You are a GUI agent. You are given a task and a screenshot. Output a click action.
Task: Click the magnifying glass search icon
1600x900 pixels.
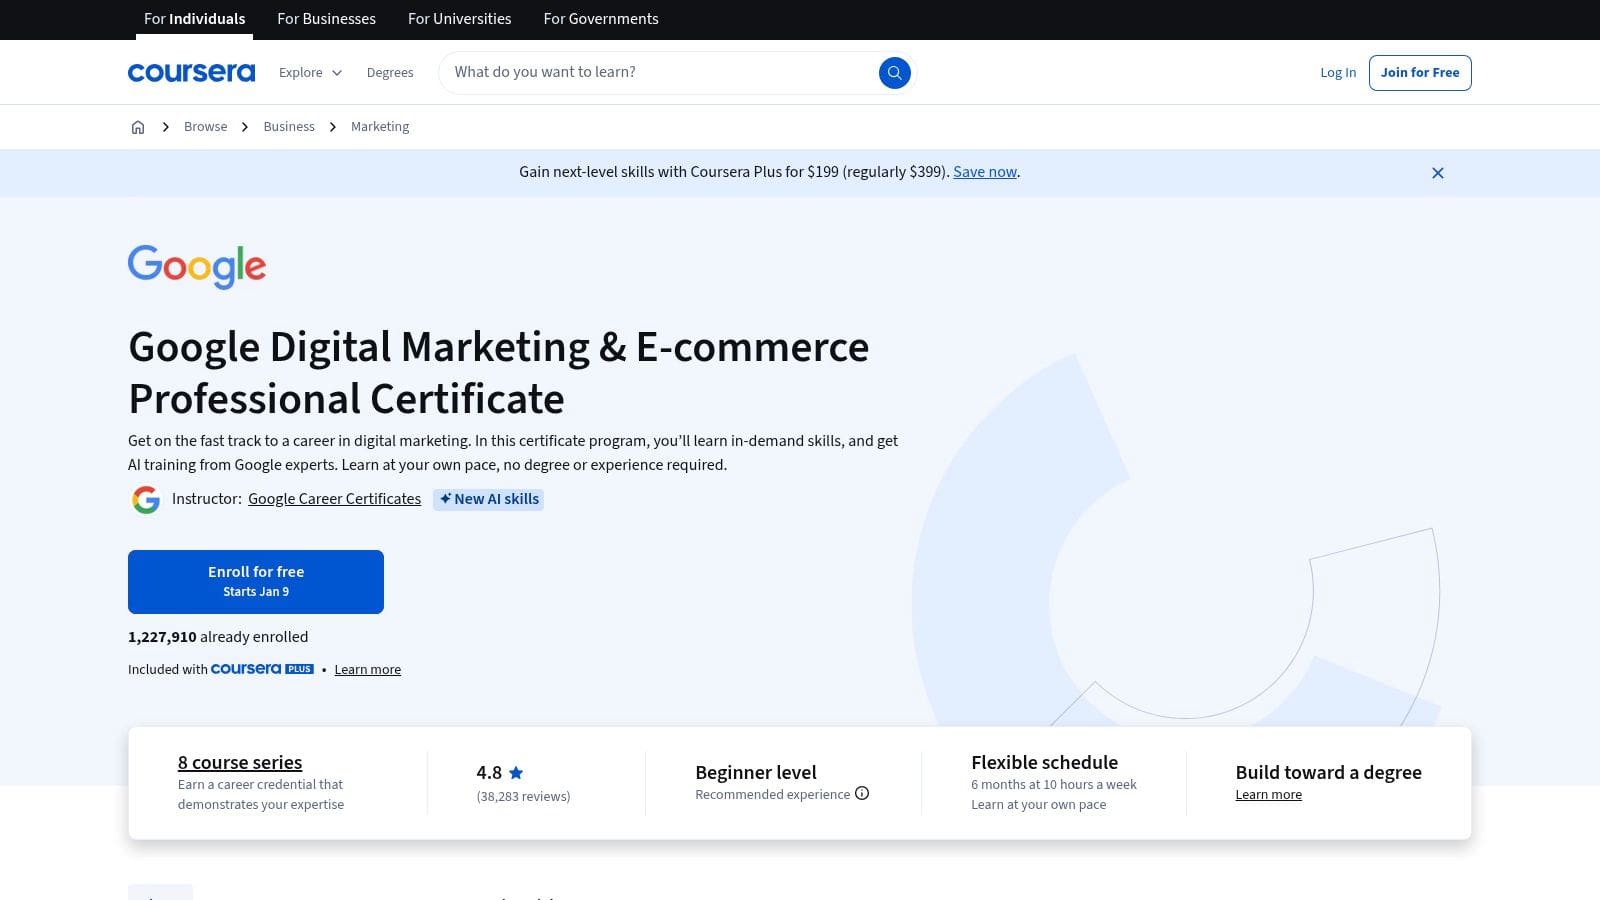coord(894,72)
